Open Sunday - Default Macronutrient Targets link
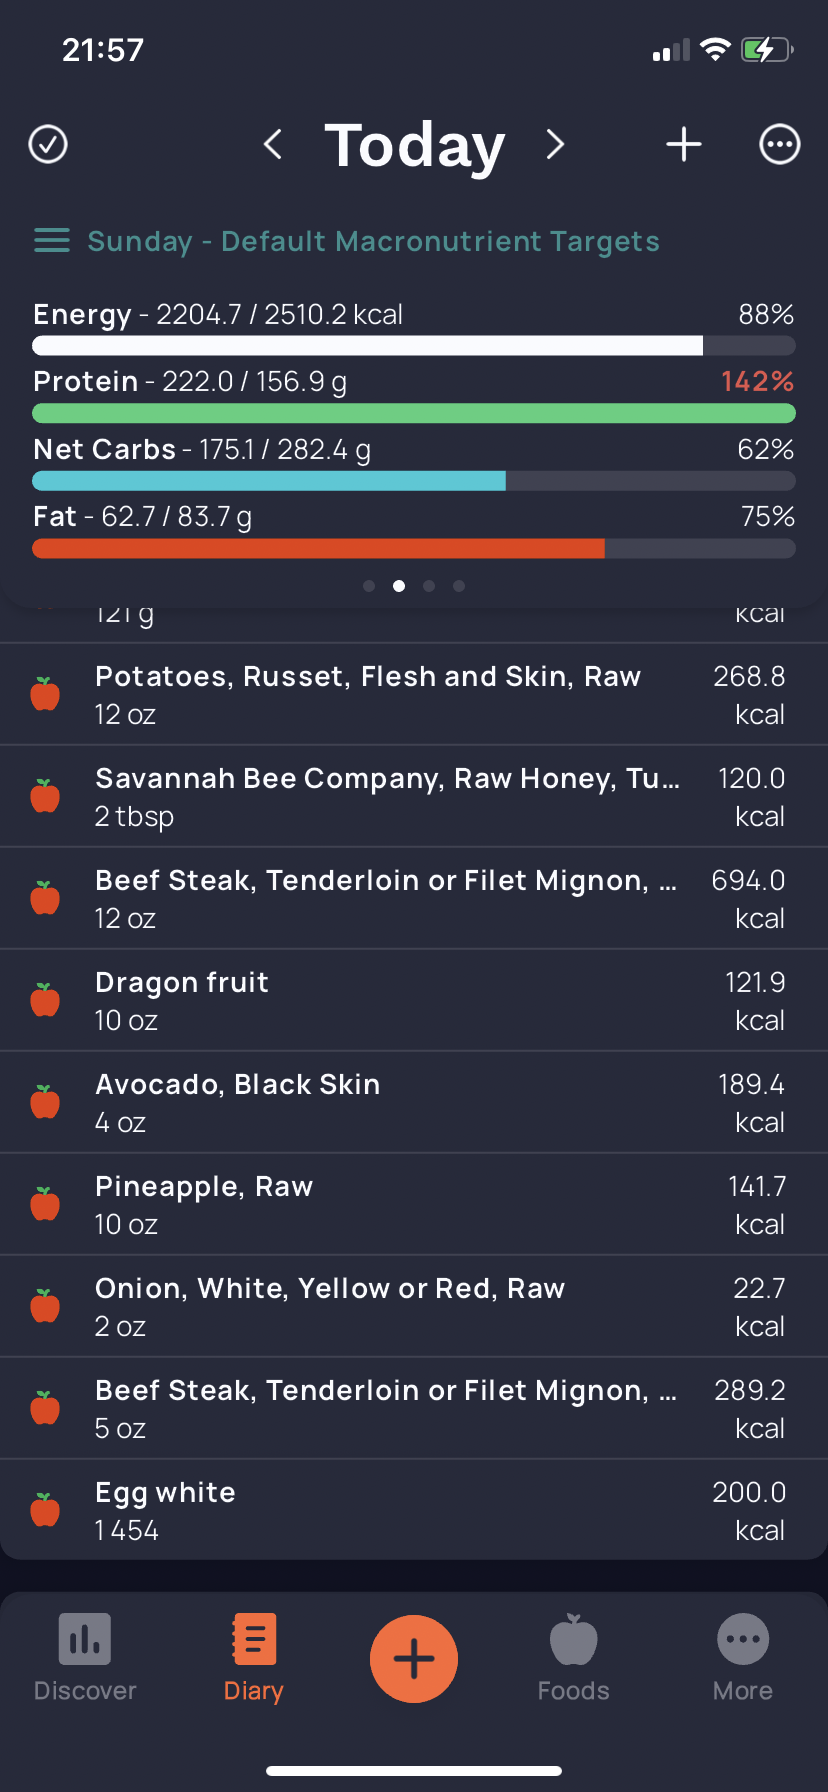828x1792 pixels. tap(374, 241)
